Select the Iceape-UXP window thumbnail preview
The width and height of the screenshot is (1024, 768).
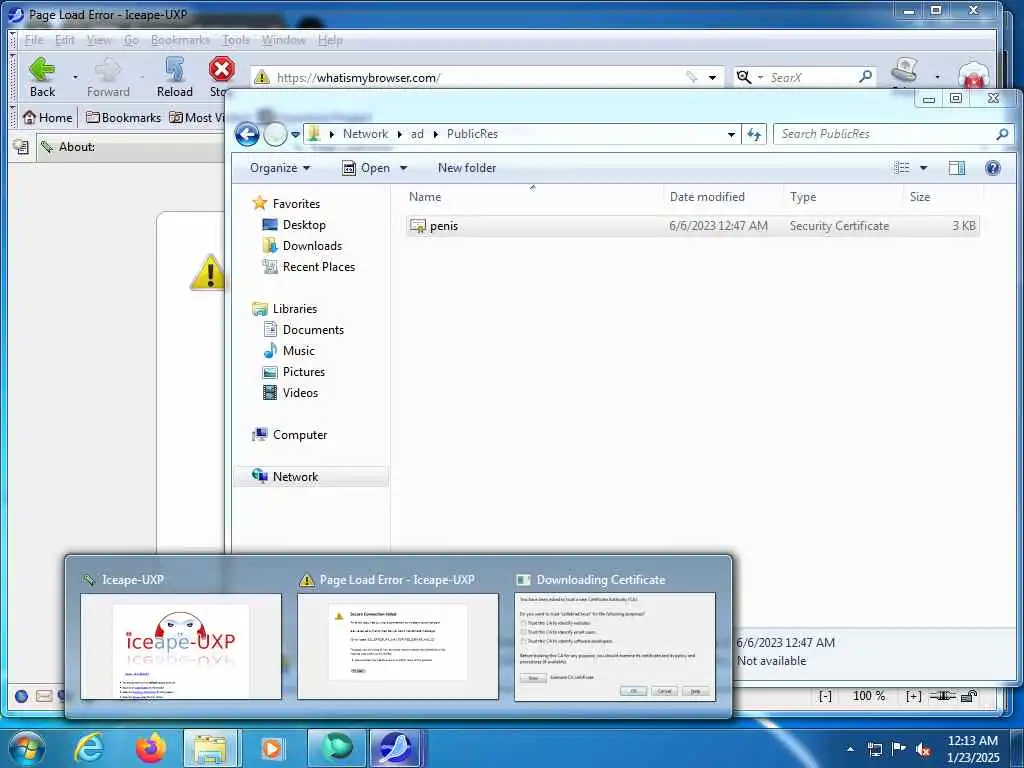181,647
